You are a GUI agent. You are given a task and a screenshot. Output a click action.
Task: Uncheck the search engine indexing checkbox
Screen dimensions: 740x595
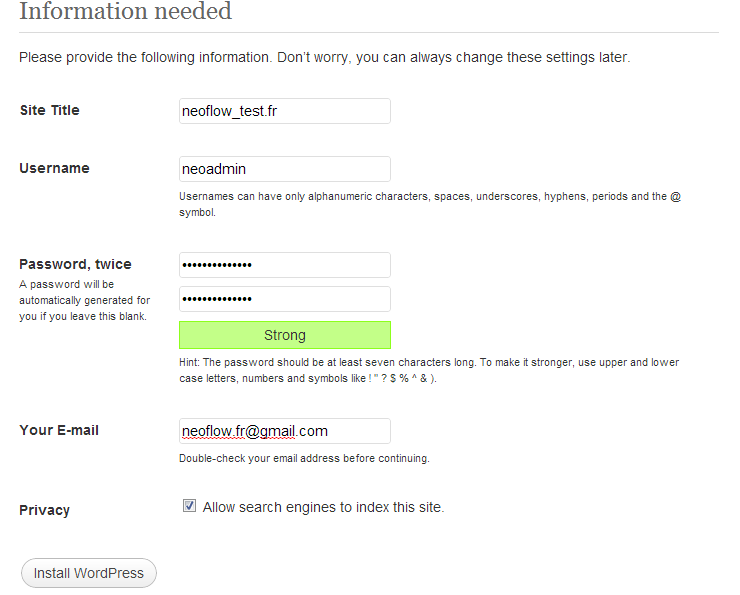(x=189, y=507)
